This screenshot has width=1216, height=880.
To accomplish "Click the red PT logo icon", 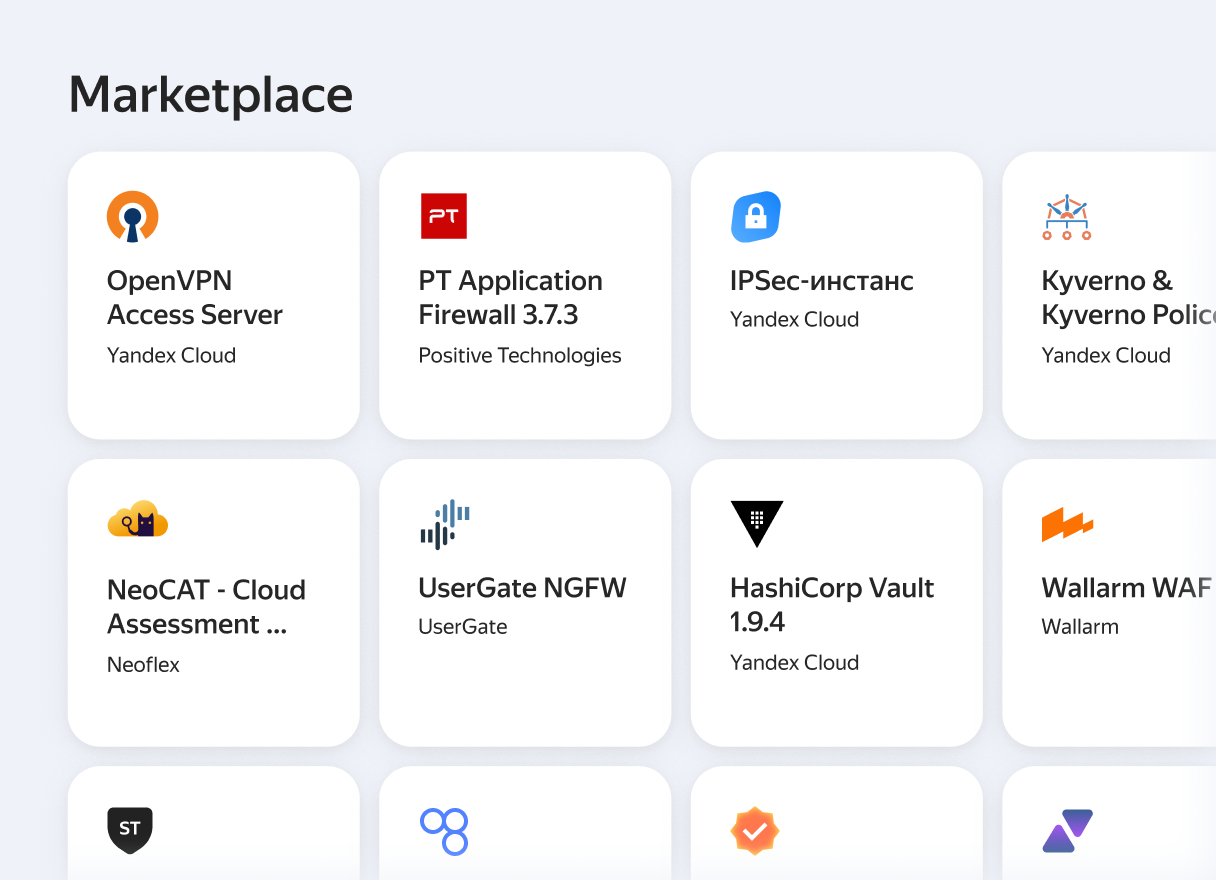I will (x=444, y=216).
